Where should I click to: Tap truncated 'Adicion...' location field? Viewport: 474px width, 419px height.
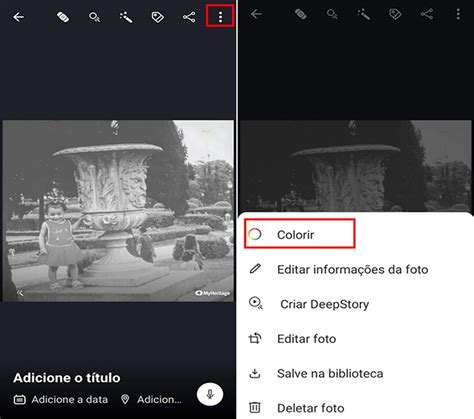[x=159, y=399]
